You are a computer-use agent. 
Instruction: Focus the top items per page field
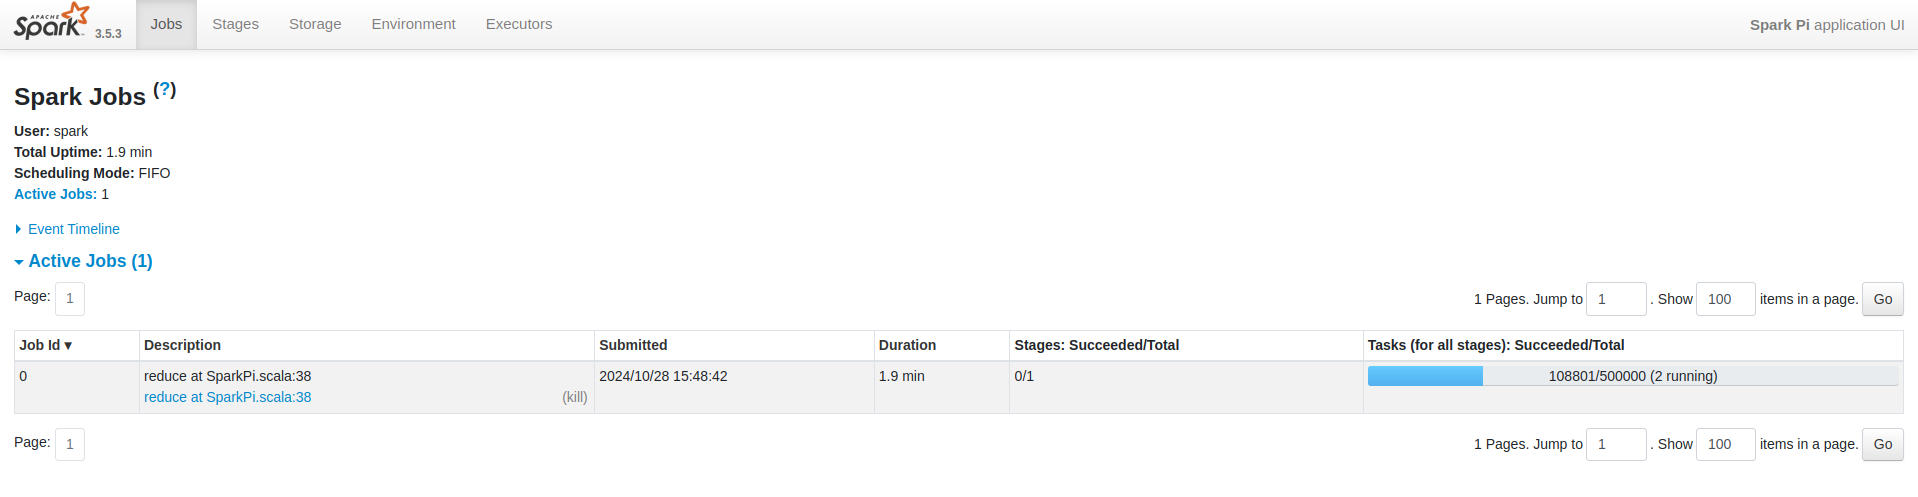click(1724, 299)
